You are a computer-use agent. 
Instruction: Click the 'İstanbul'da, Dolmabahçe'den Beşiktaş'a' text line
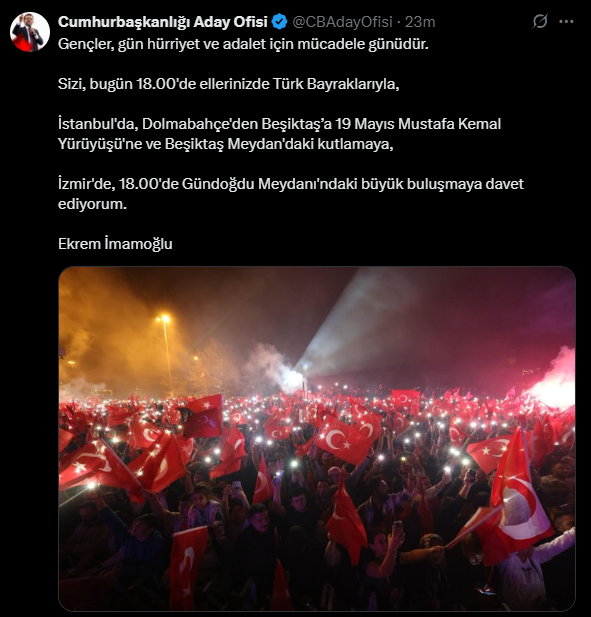click(279, 124)
